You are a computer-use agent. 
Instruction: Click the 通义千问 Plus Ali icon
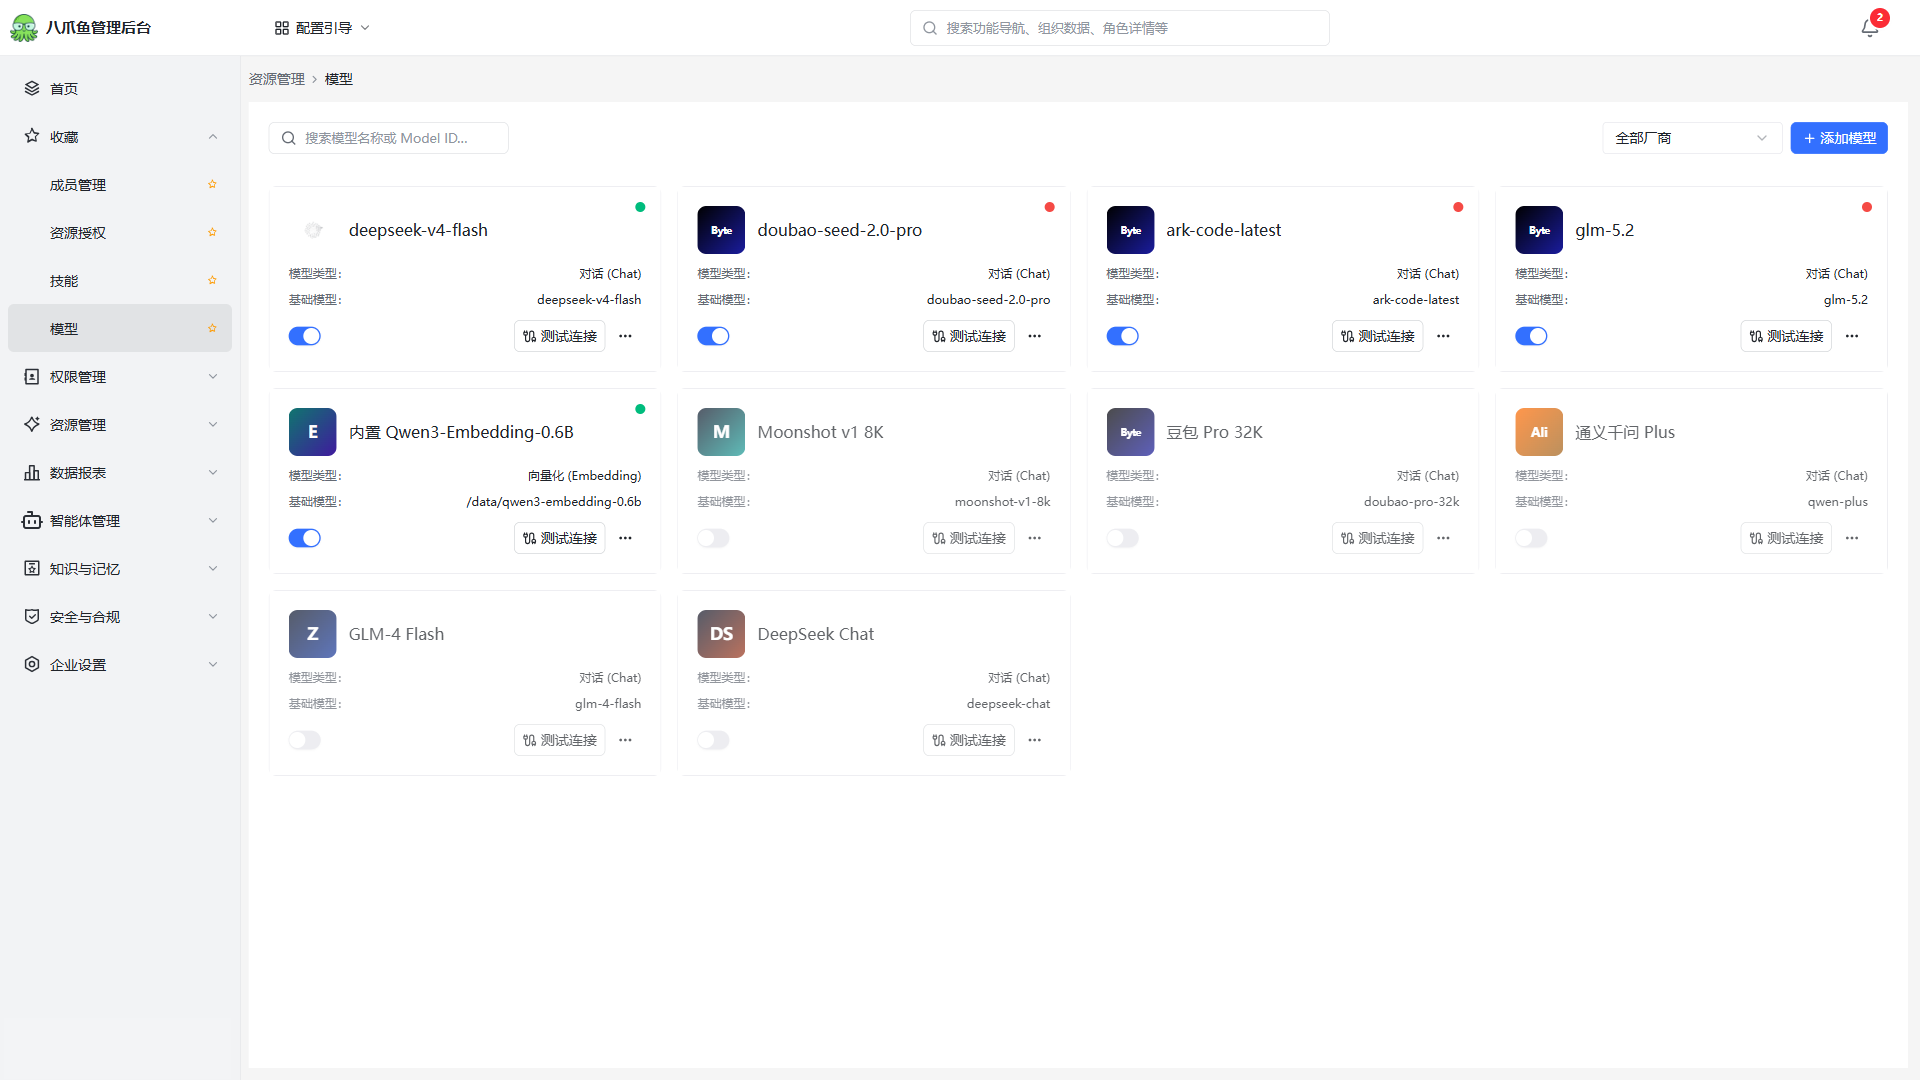coord(1539,432)
